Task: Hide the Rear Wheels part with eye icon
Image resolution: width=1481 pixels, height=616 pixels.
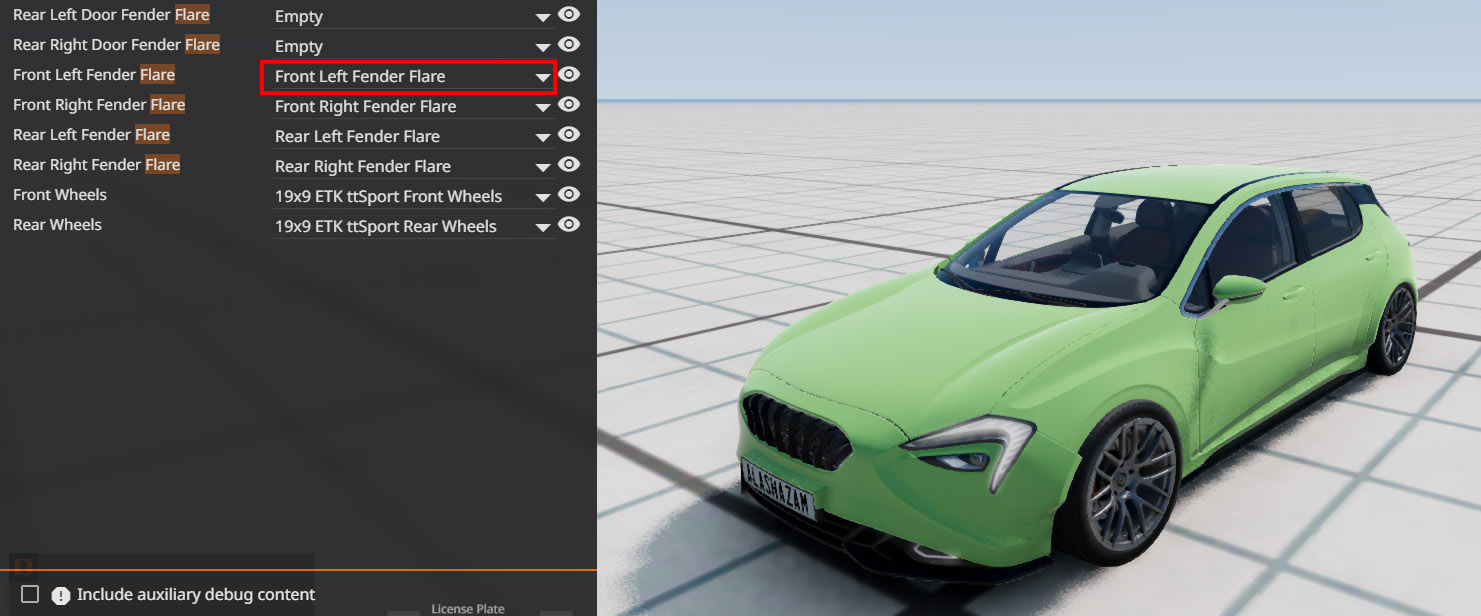Action: click(x=569, y=225)
